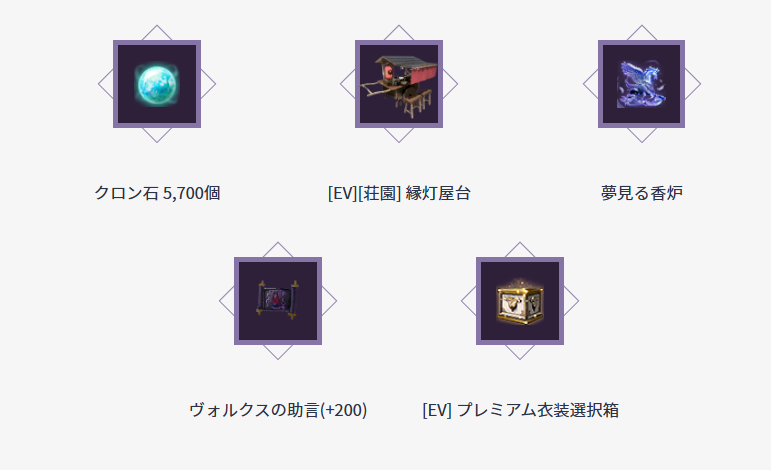Click the [EV] tag before [荘園]
Viewport: 771px width, 470px height.
[343, 193]
